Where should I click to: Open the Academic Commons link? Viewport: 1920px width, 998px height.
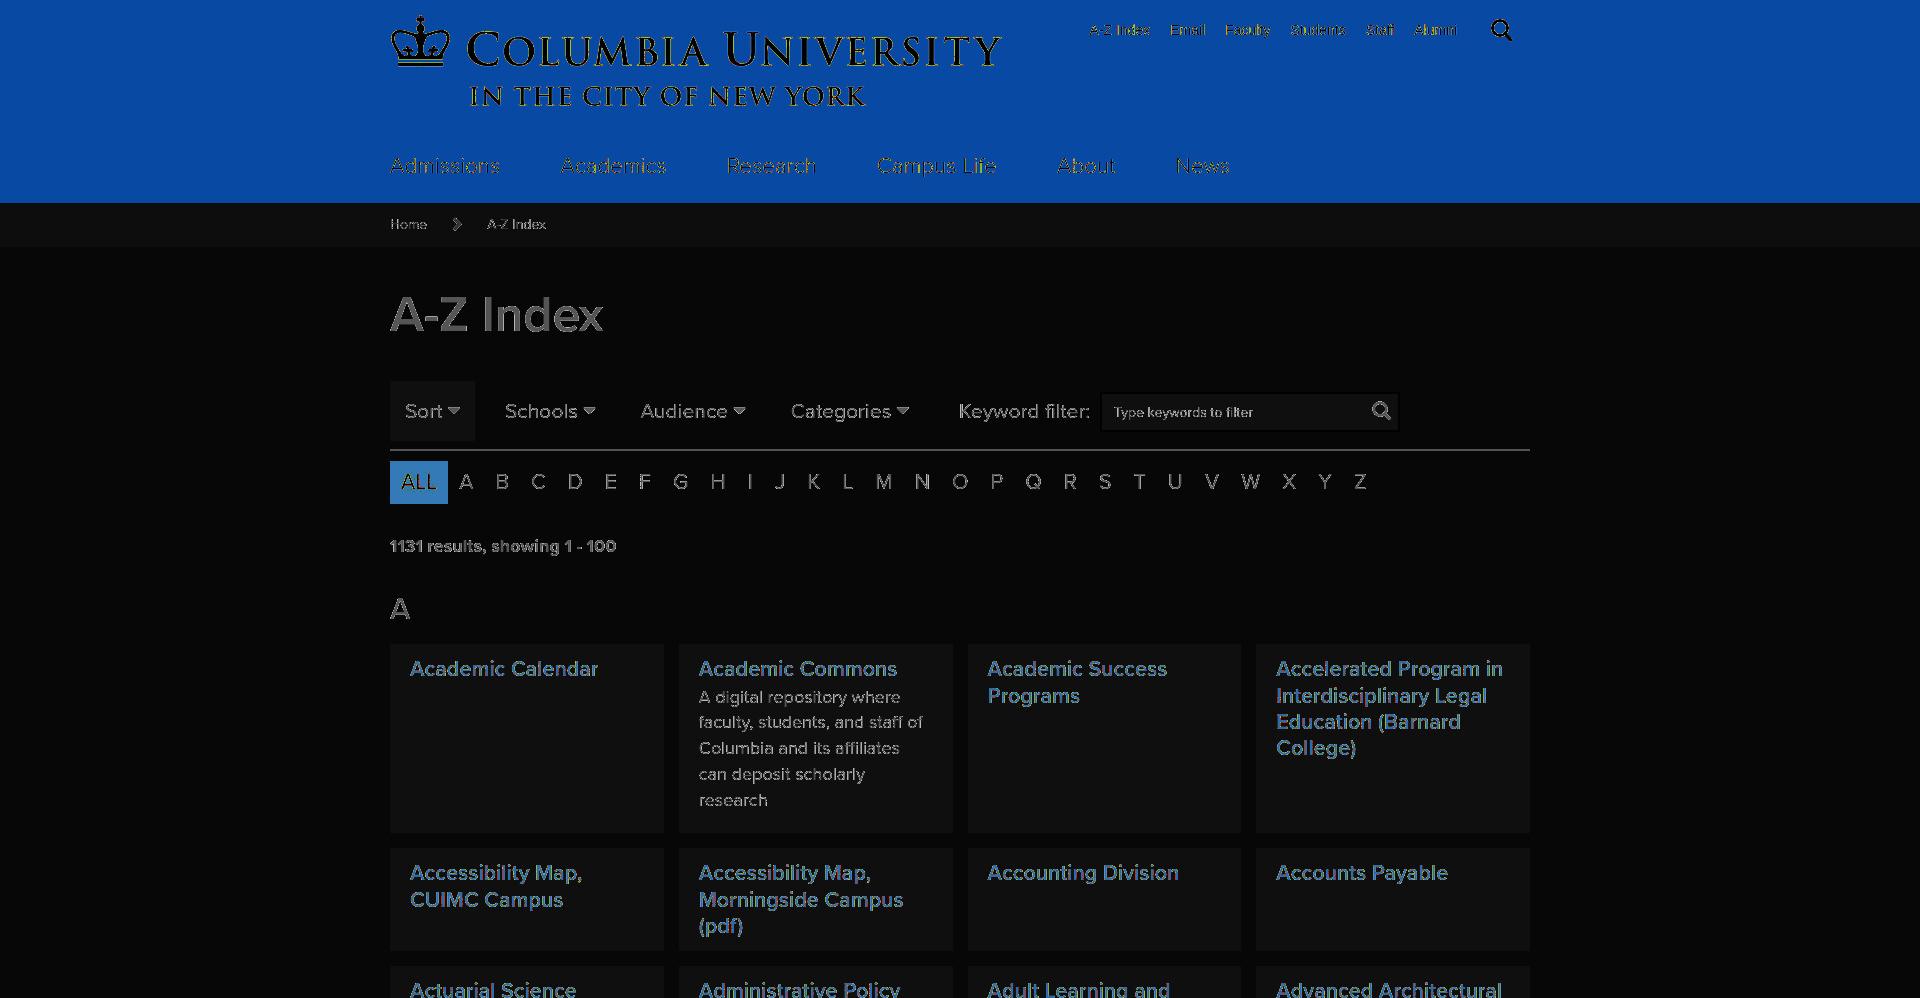tap(798, 669)
